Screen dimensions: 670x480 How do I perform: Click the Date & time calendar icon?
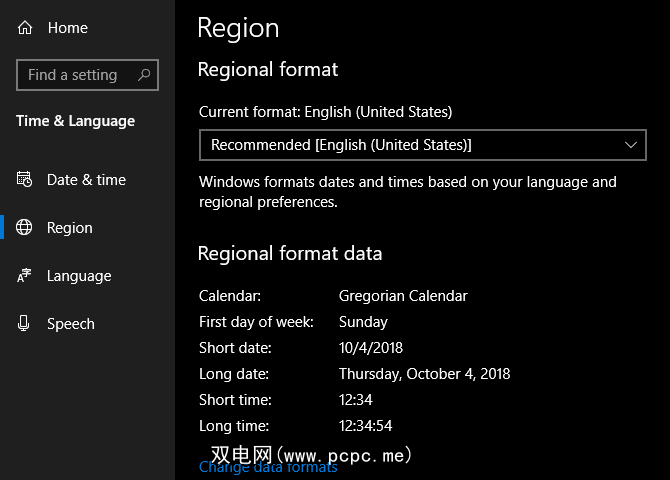[x=25, y=180]
